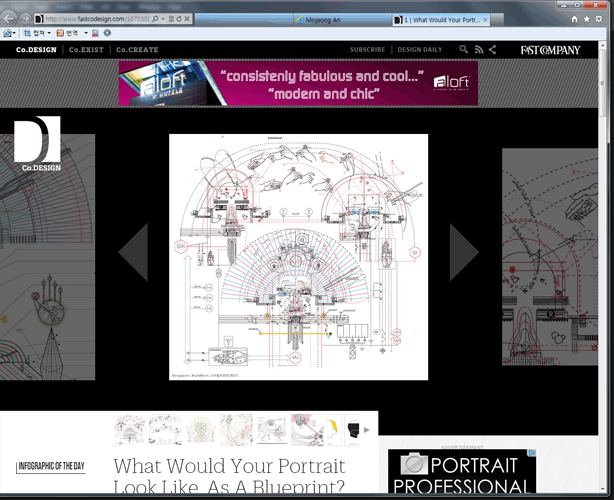Refresh the page with the reload icon

pyautogui.click(x=179, y=19)
